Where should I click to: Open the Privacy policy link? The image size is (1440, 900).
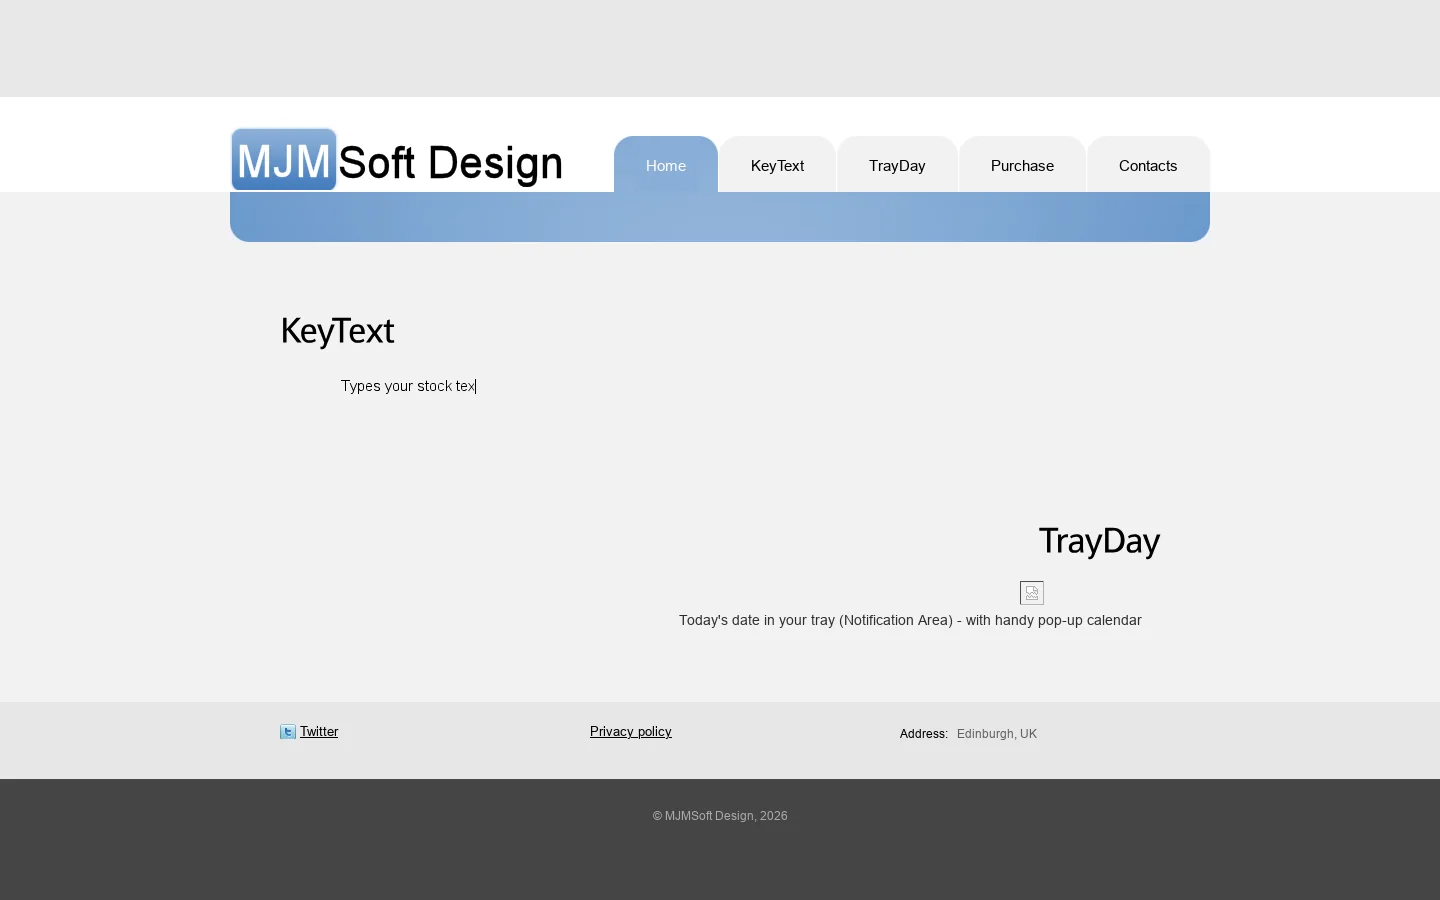[631, 732]
